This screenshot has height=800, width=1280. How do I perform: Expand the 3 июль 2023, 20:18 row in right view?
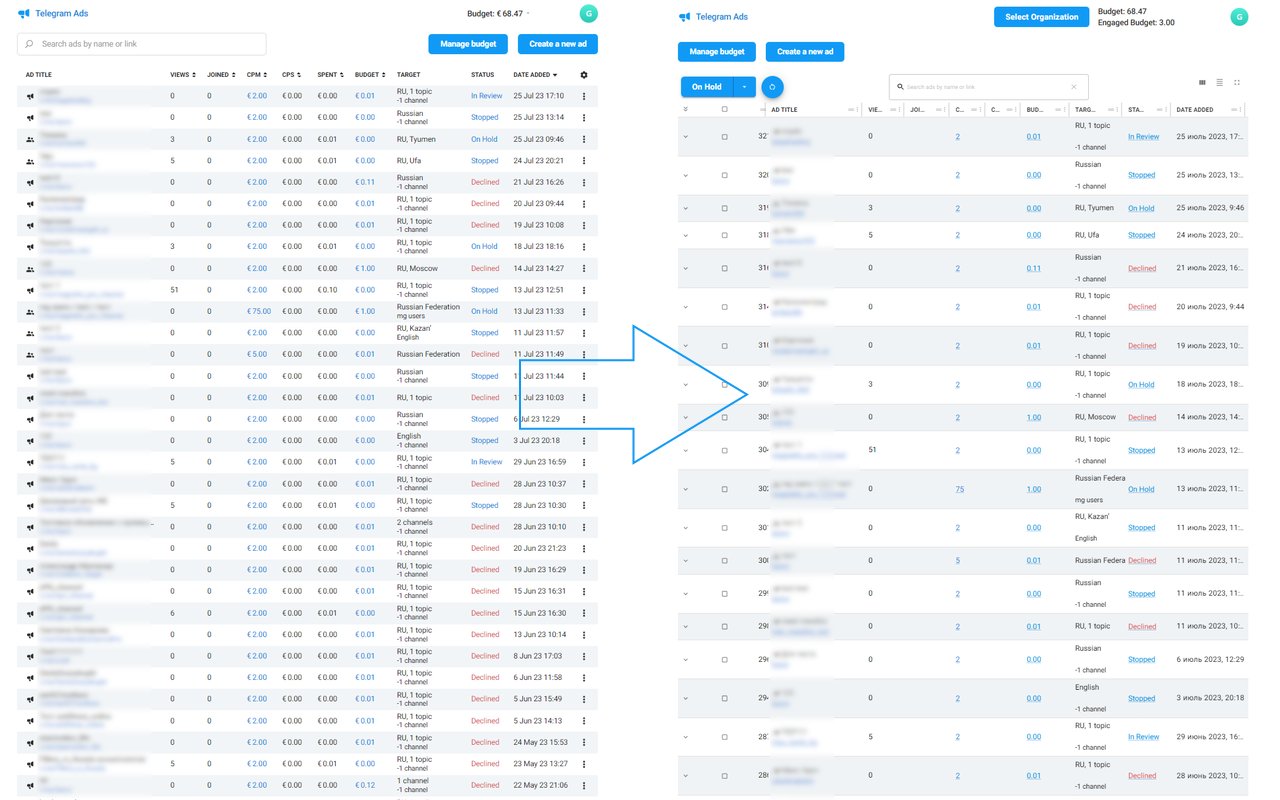point(686,699)
